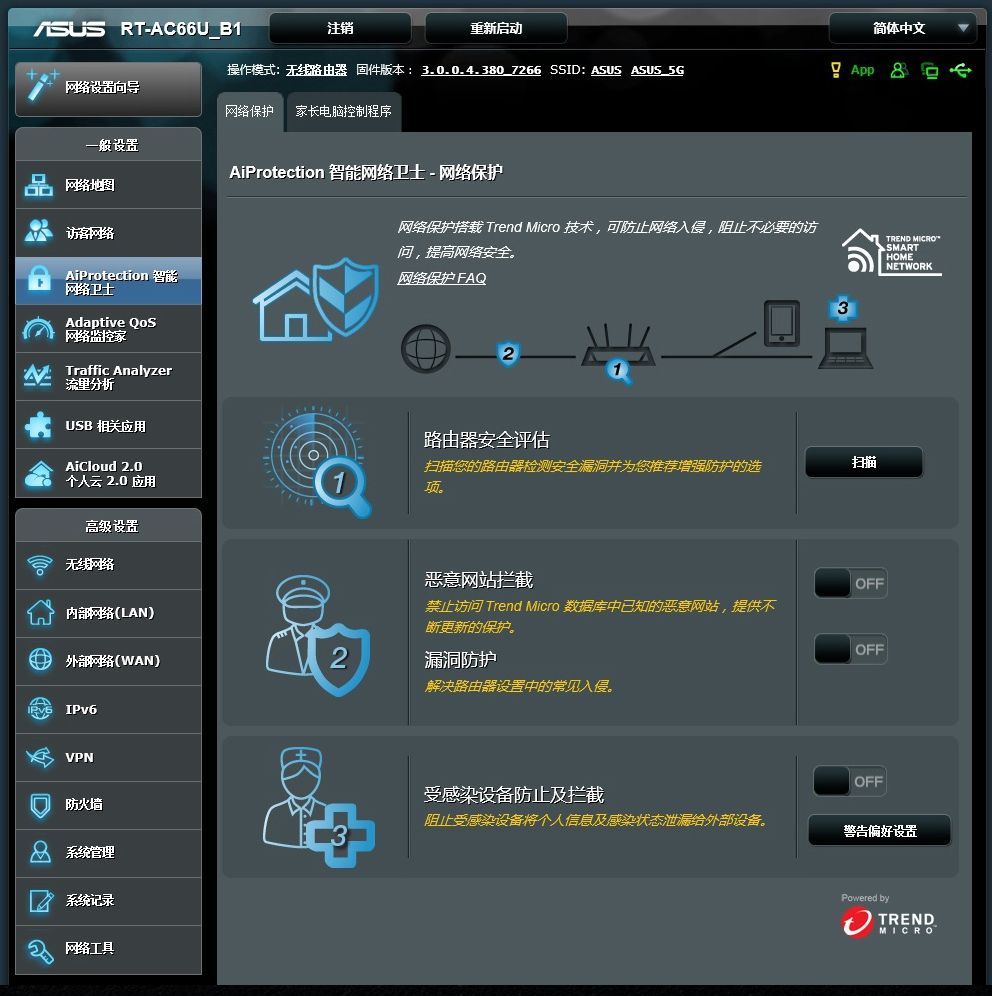Screen dimensions: 992x996
Task: Click the AiCloud 2.0 cloud icon
Action: pos(39,474)
